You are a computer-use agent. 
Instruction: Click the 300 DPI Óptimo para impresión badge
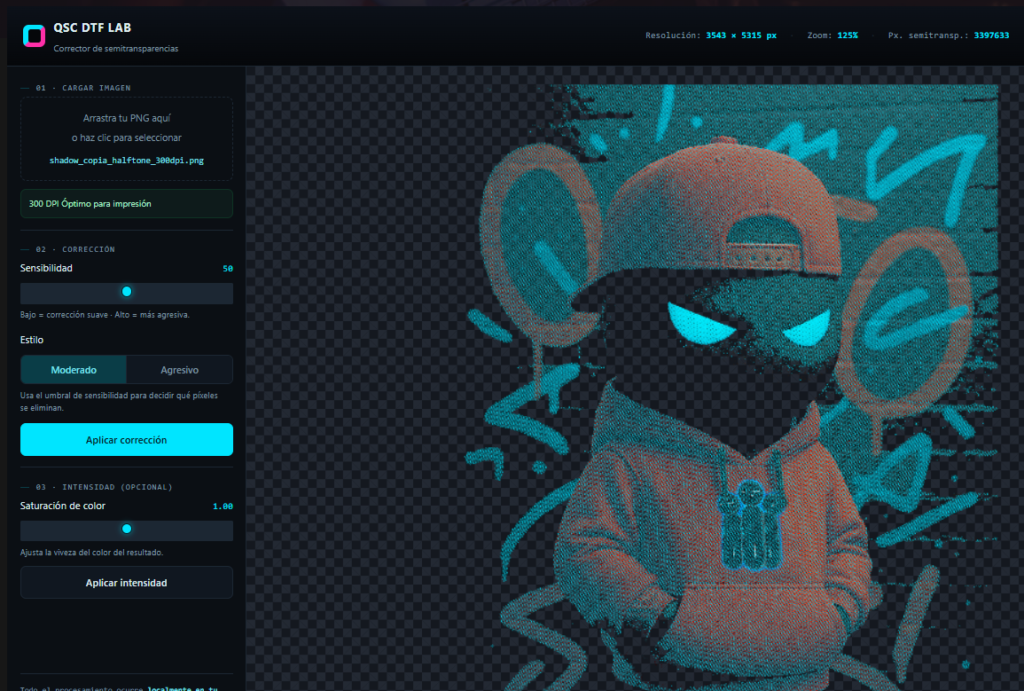coord(127,204)
